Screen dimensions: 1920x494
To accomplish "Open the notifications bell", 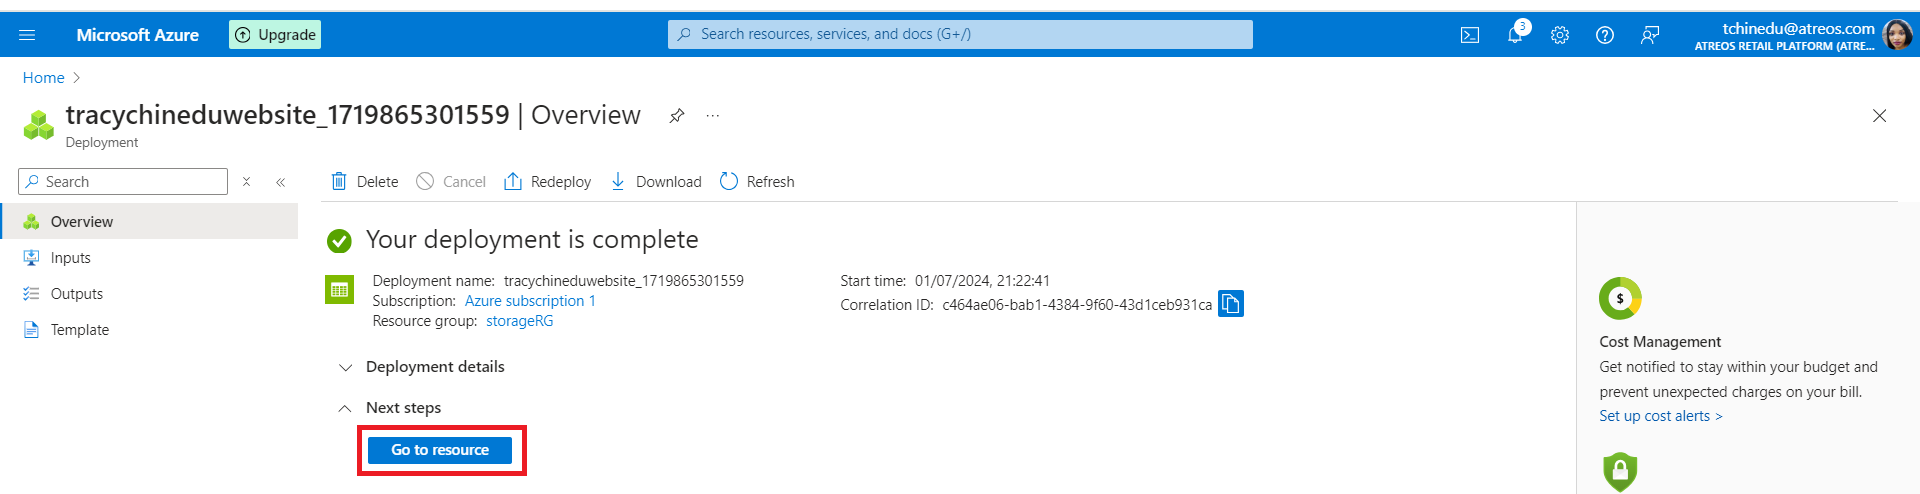I will (x=1515, y=35).
